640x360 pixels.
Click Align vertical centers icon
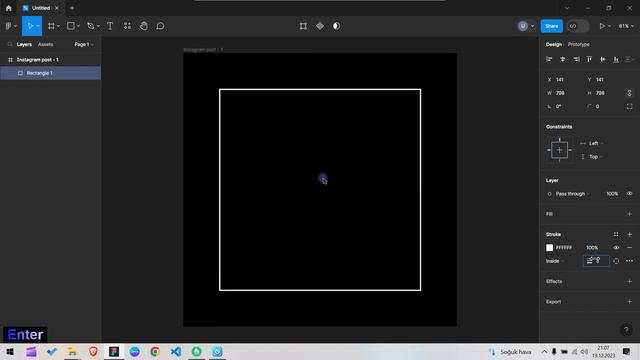(603, 60)
